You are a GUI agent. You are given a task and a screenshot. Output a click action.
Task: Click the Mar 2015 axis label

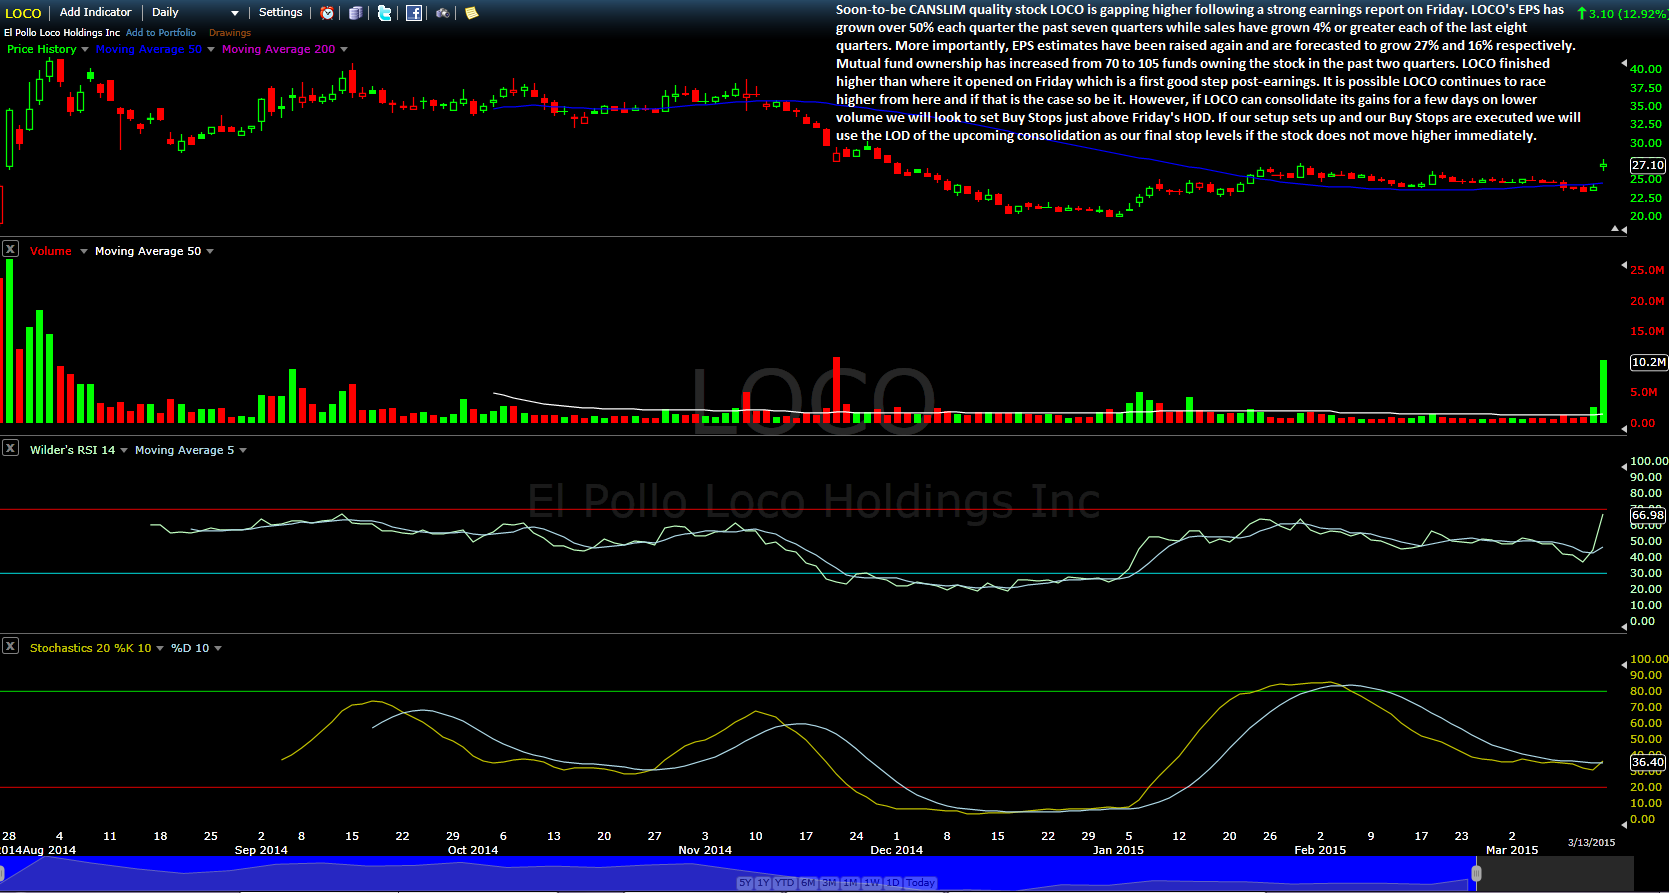1512,850
